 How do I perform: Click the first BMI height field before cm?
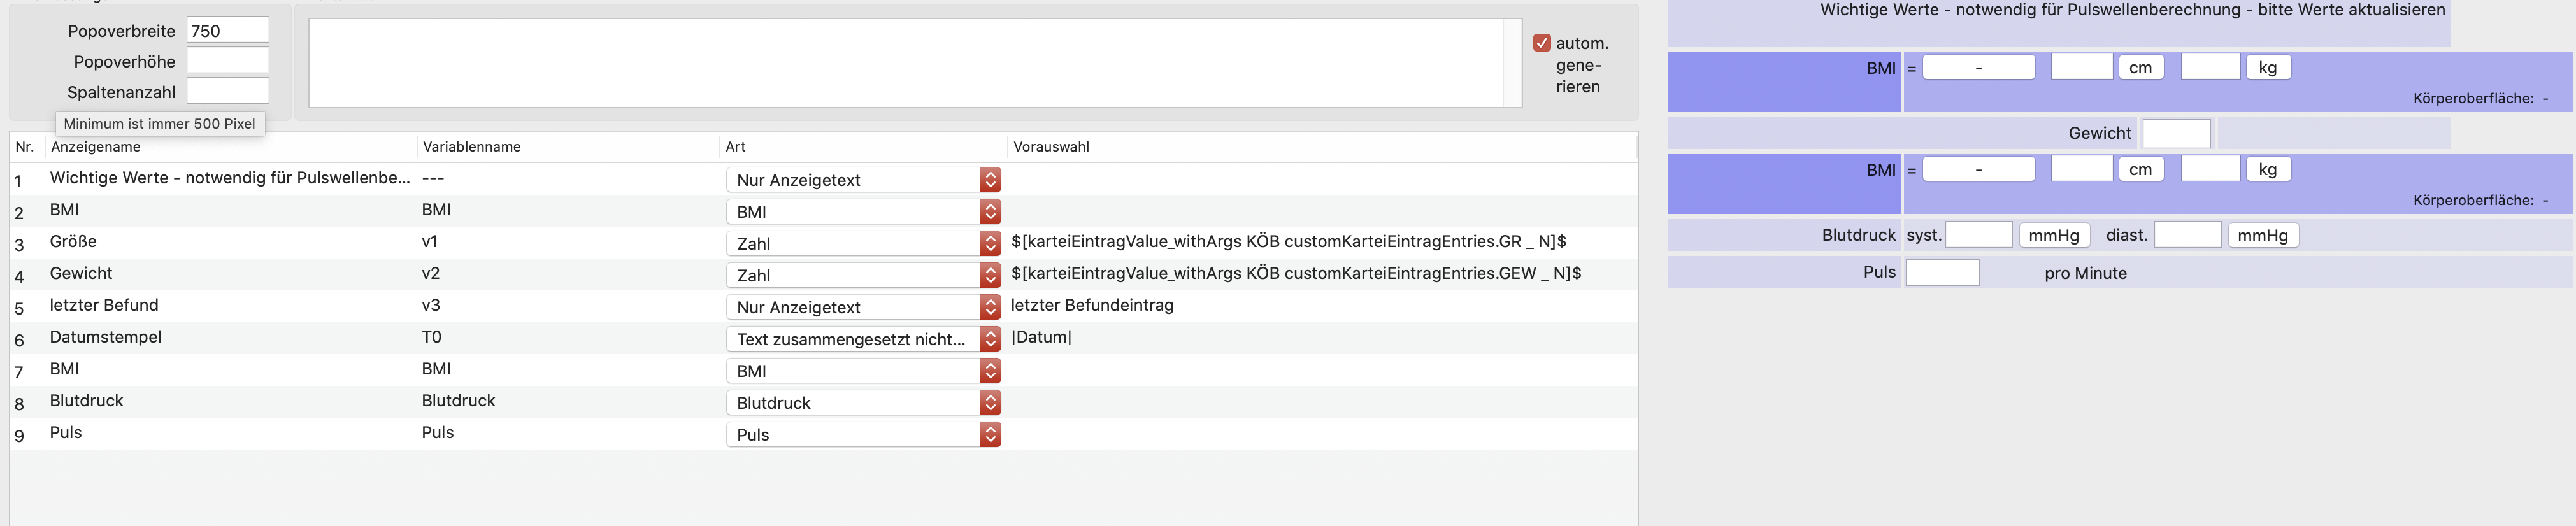[x=2081, y=67]
